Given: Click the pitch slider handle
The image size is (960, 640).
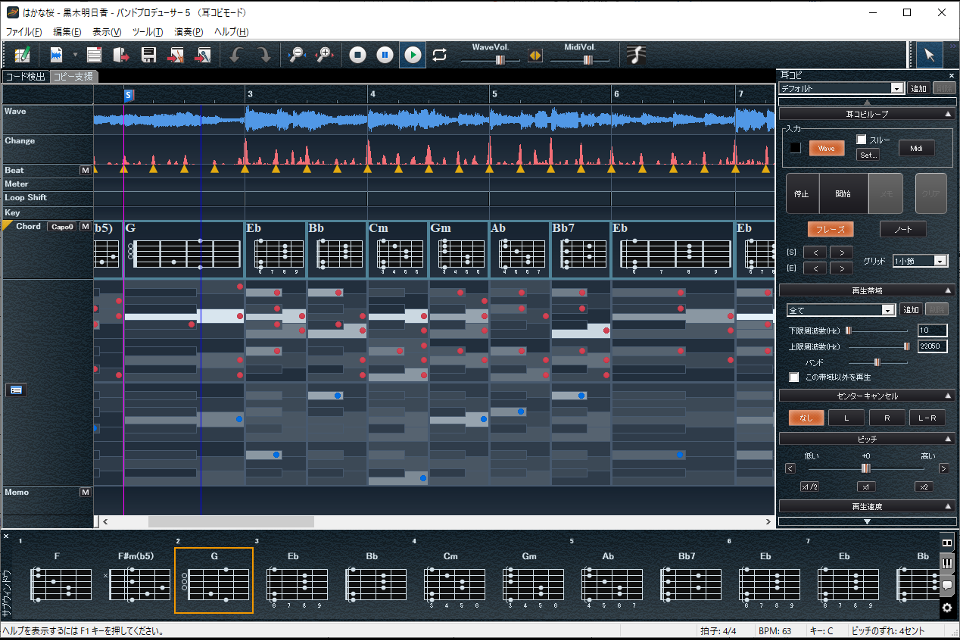Looking at the screenshot, I should 866,468.
